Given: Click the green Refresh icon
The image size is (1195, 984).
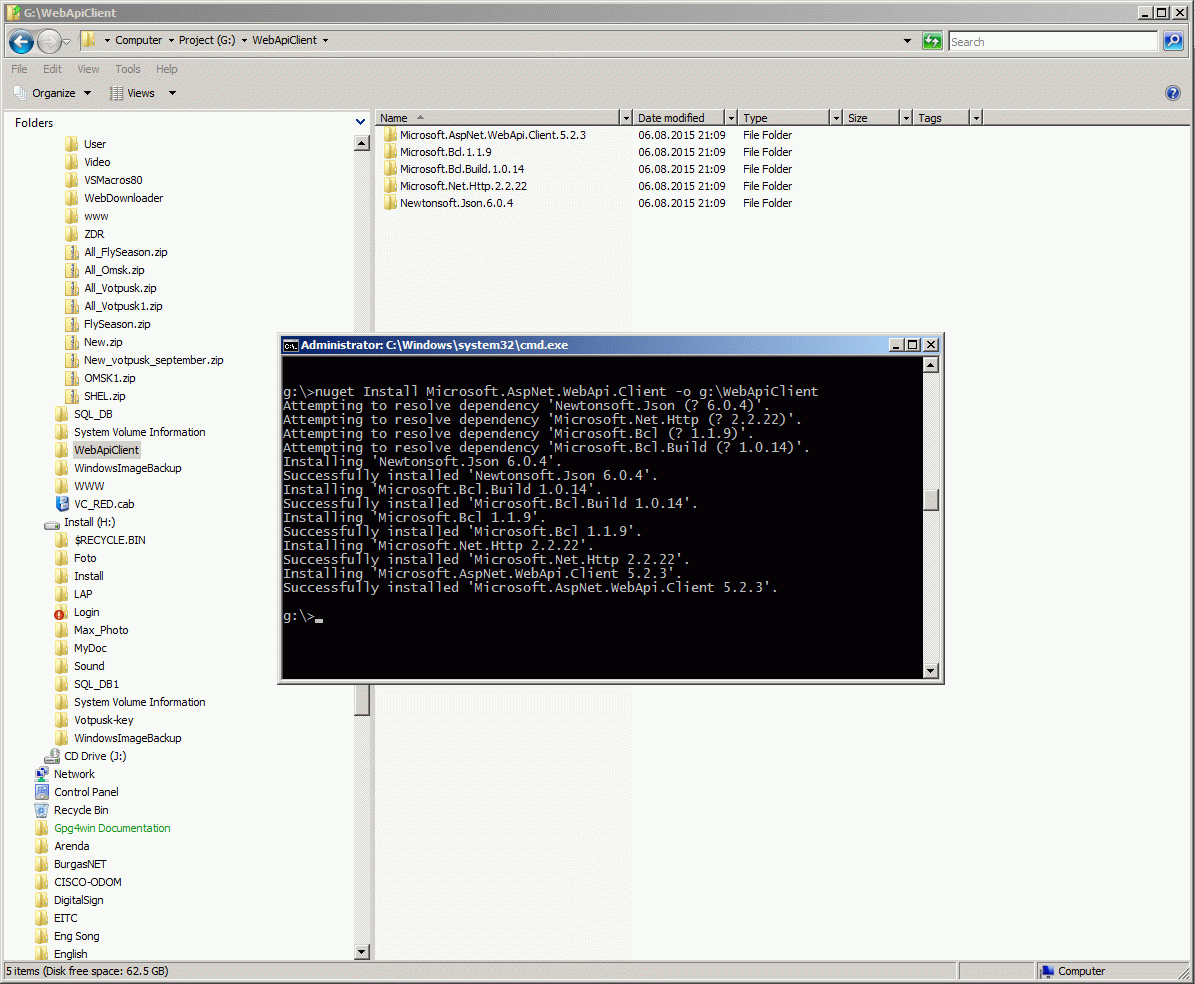Looking at the screenshot, I should [932, 41].
